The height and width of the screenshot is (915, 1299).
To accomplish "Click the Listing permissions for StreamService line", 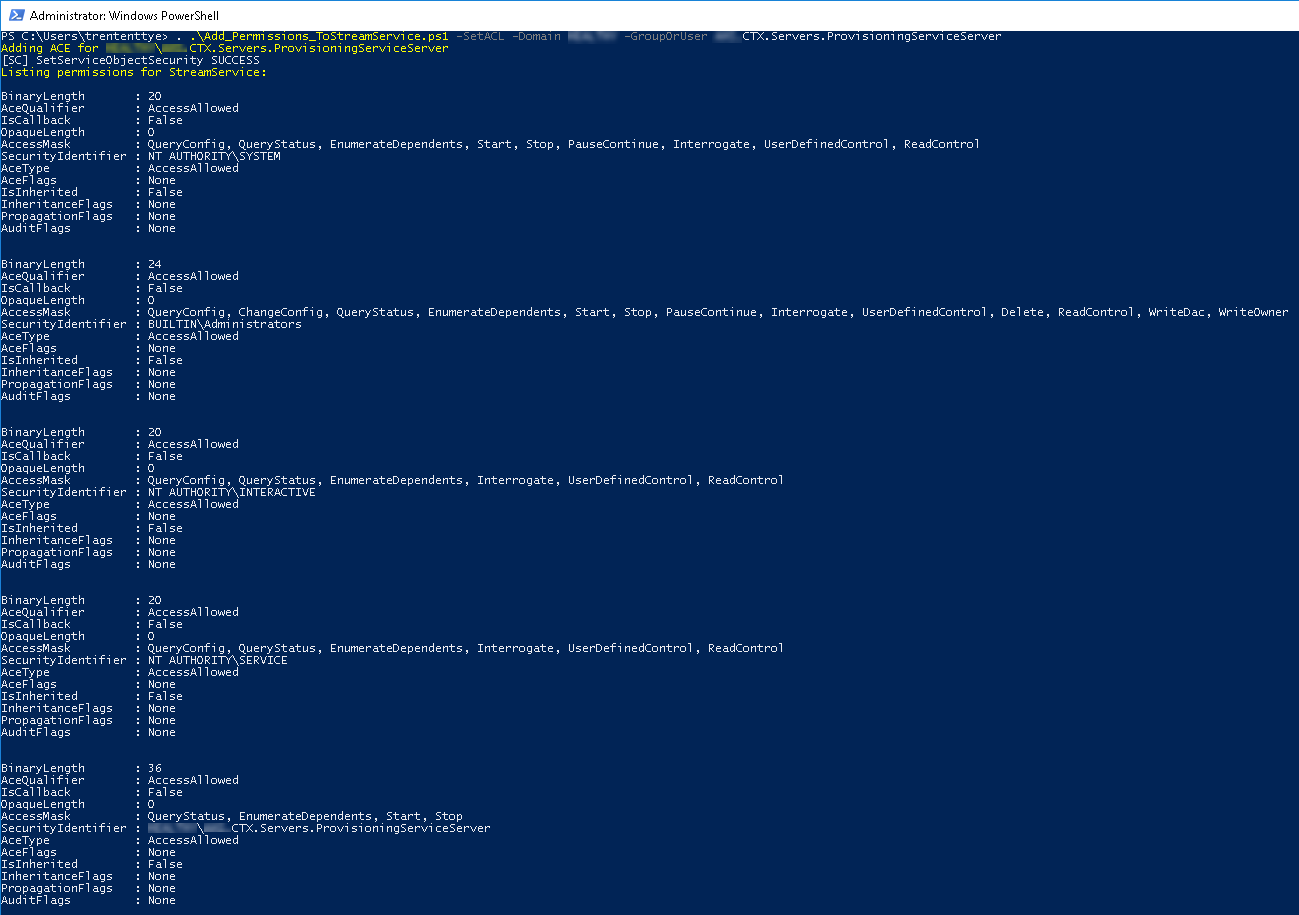I will click(x=133, y=72).
